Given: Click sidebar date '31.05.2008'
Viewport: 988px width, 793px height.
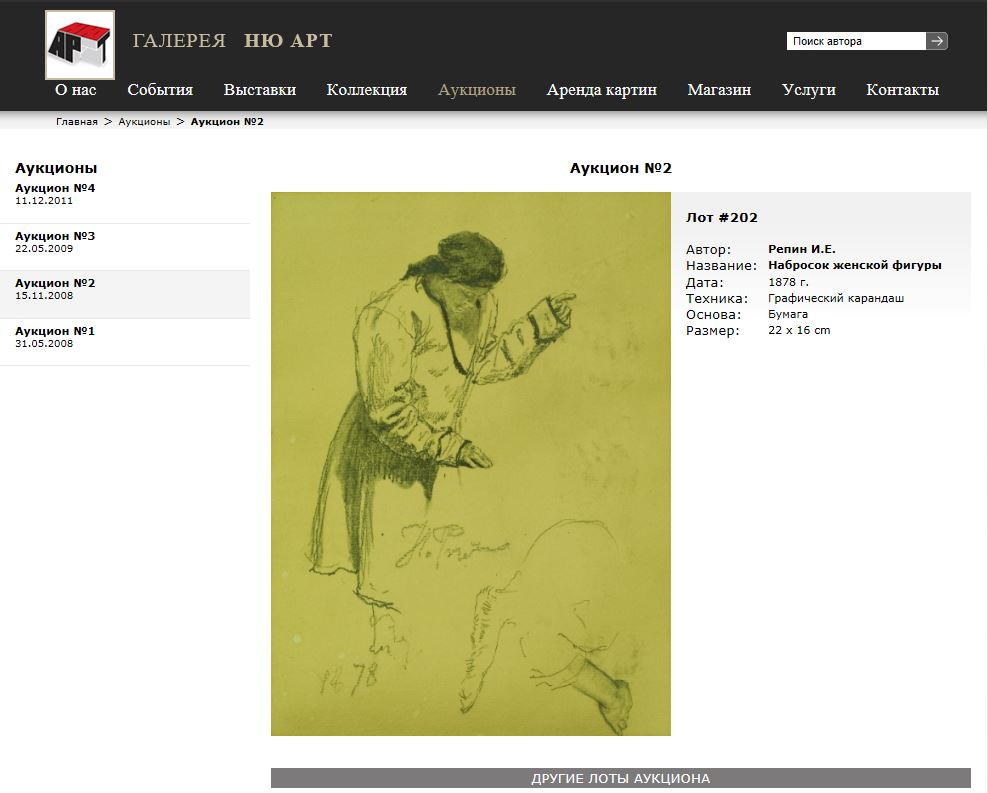Looking at the screenshot, I should click(x=44, y=344).
